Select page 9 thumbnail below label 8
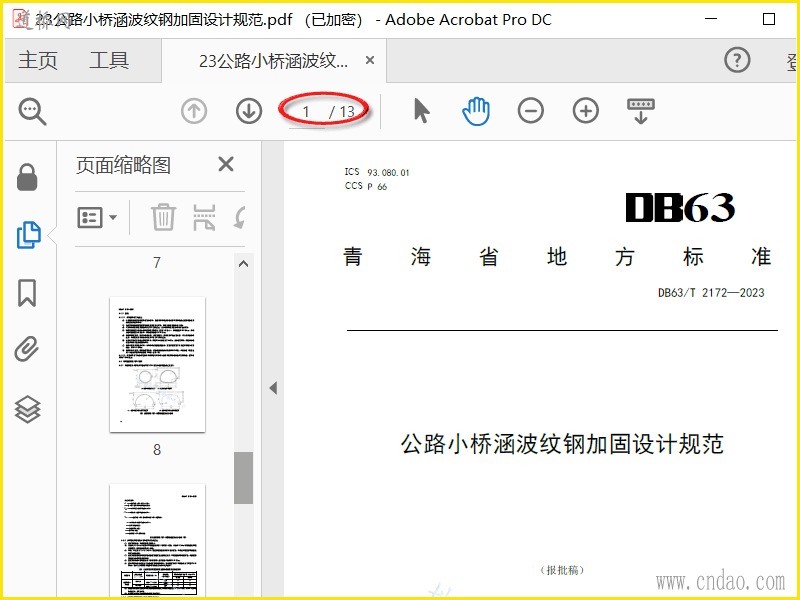800x600 pixels. point(158,541)
